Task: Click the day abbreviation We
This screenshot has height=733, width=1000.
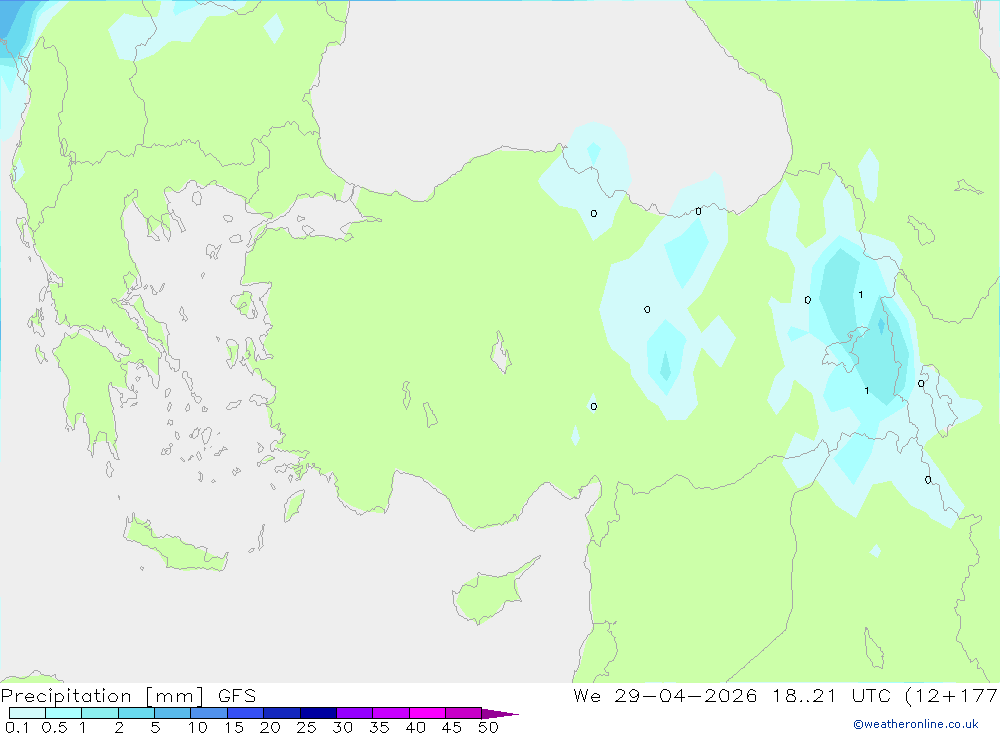Action: (x=587, y=696)
